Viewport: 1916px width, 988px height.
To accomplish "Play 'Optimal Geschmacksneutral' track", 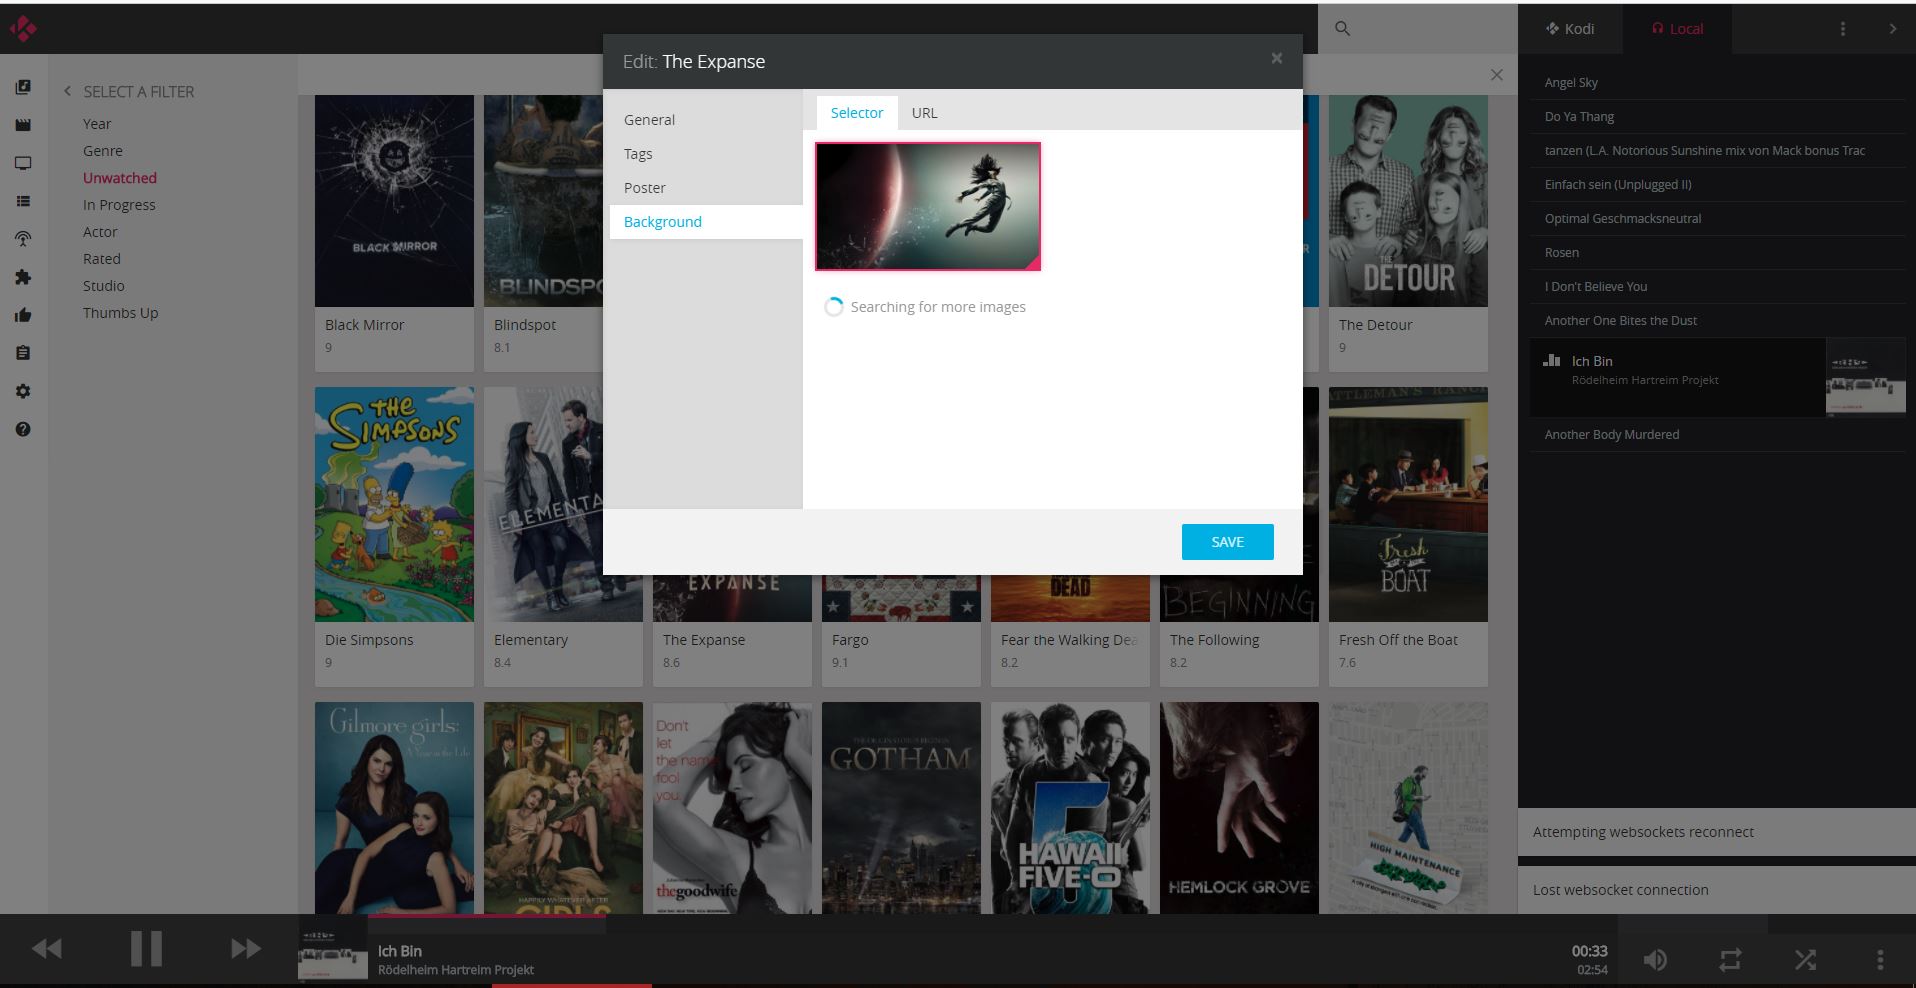I will pos(1717,219).
